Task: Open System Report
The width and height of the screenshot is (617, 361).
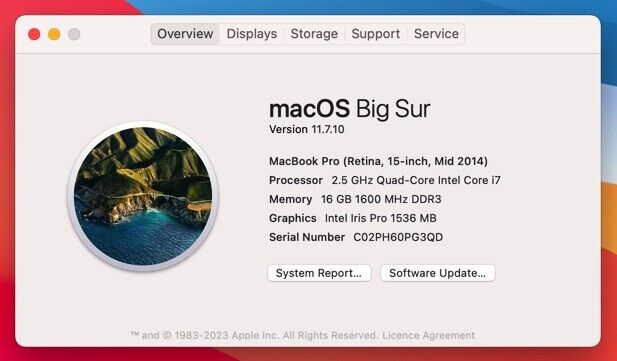Action: pyautogui.click(x=319, y=273)
